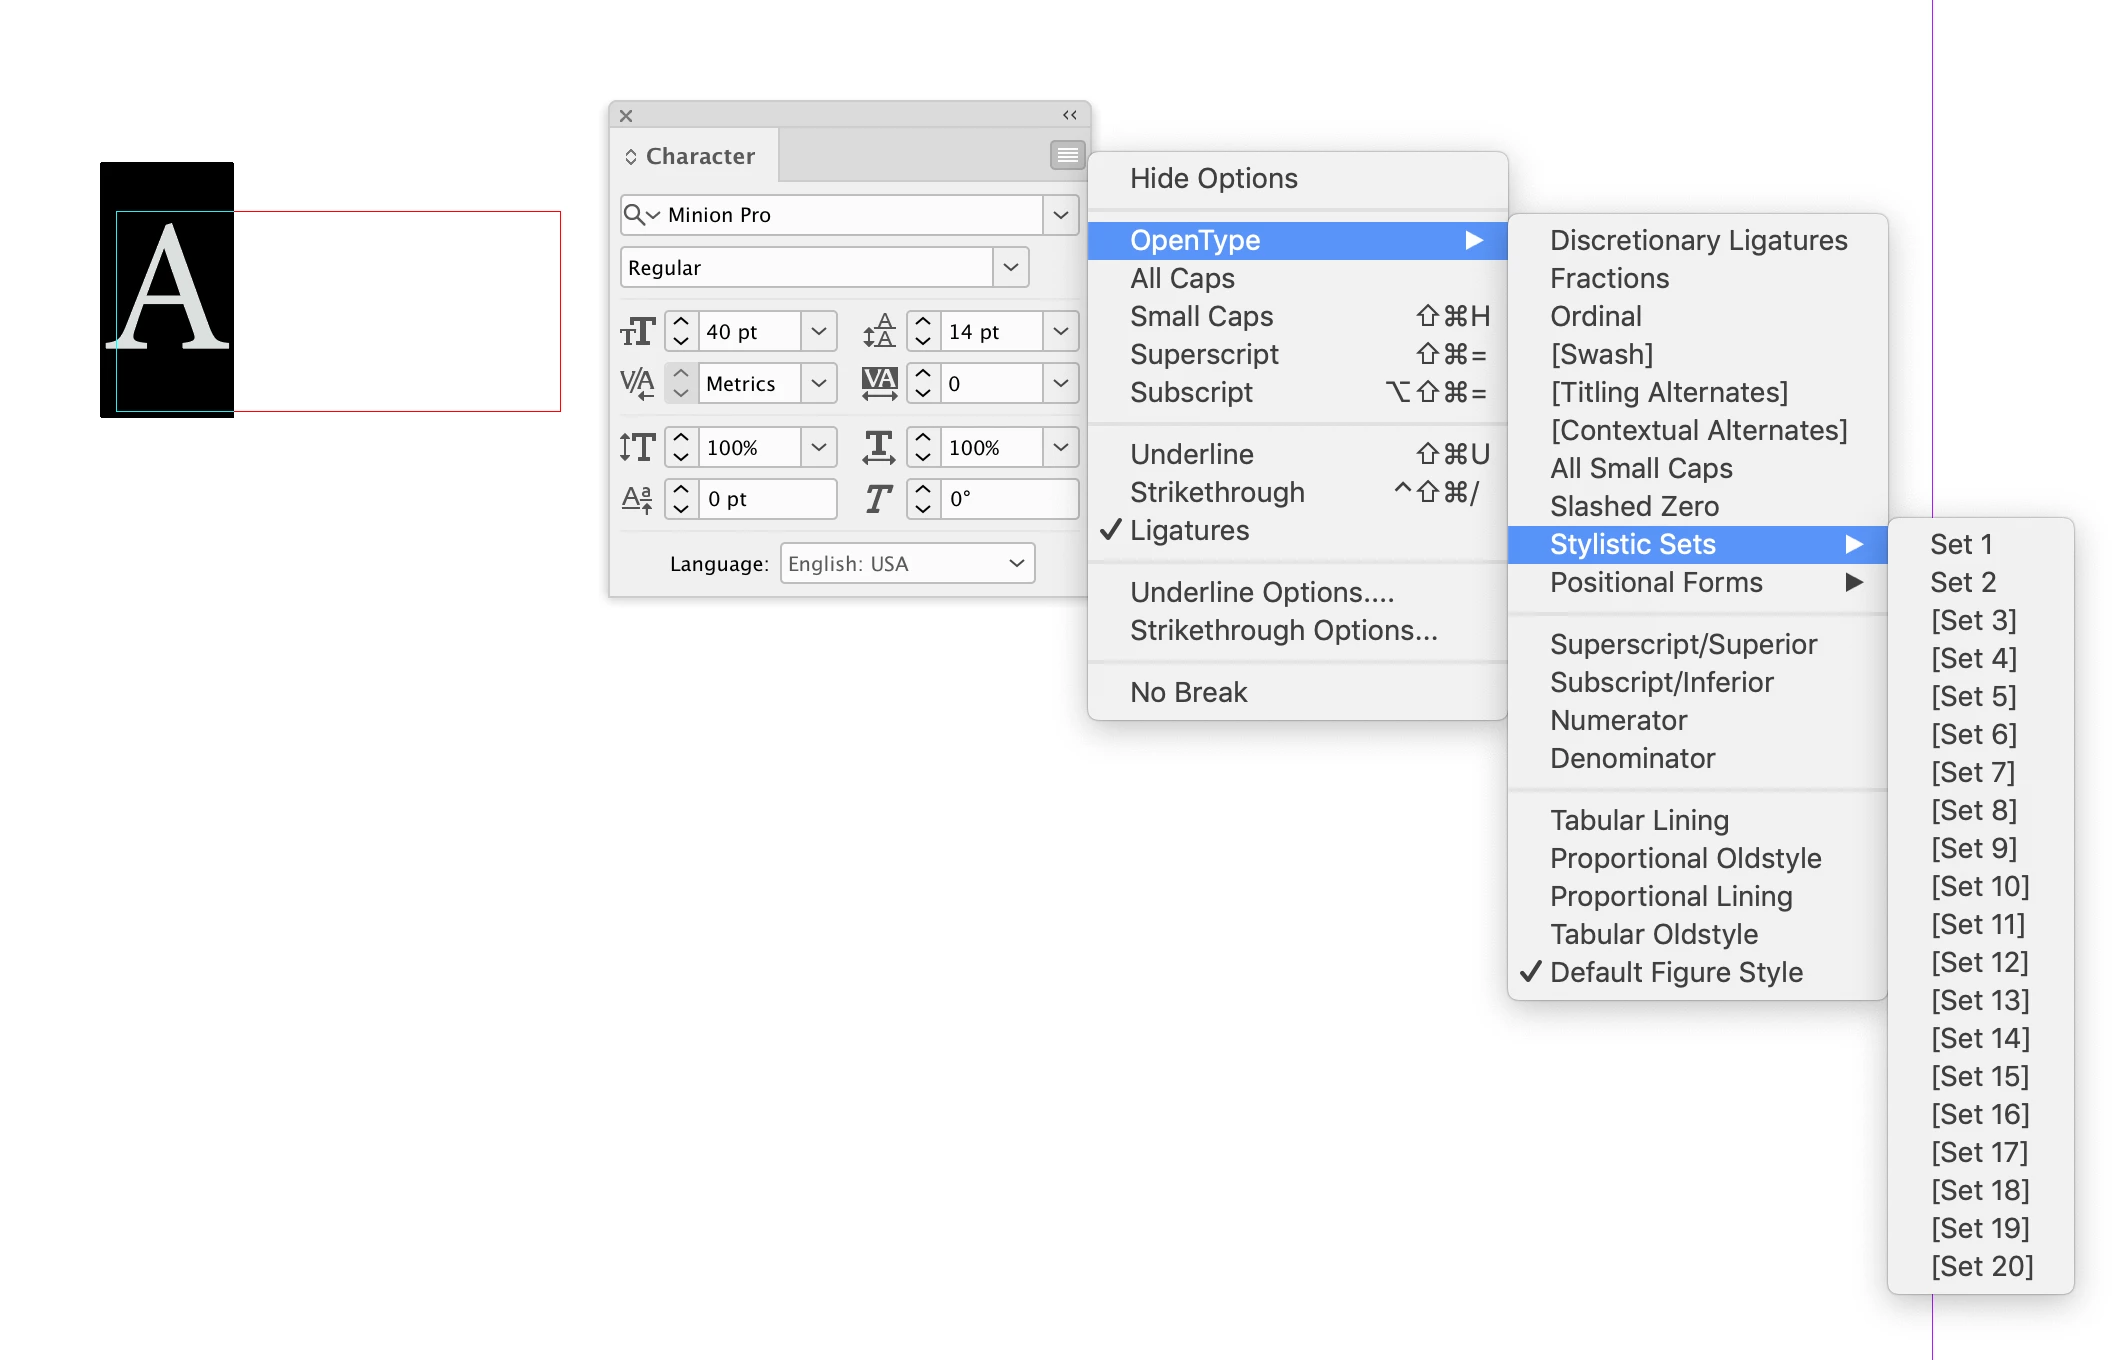Open the English: USA language dropdown

point(907,563)
